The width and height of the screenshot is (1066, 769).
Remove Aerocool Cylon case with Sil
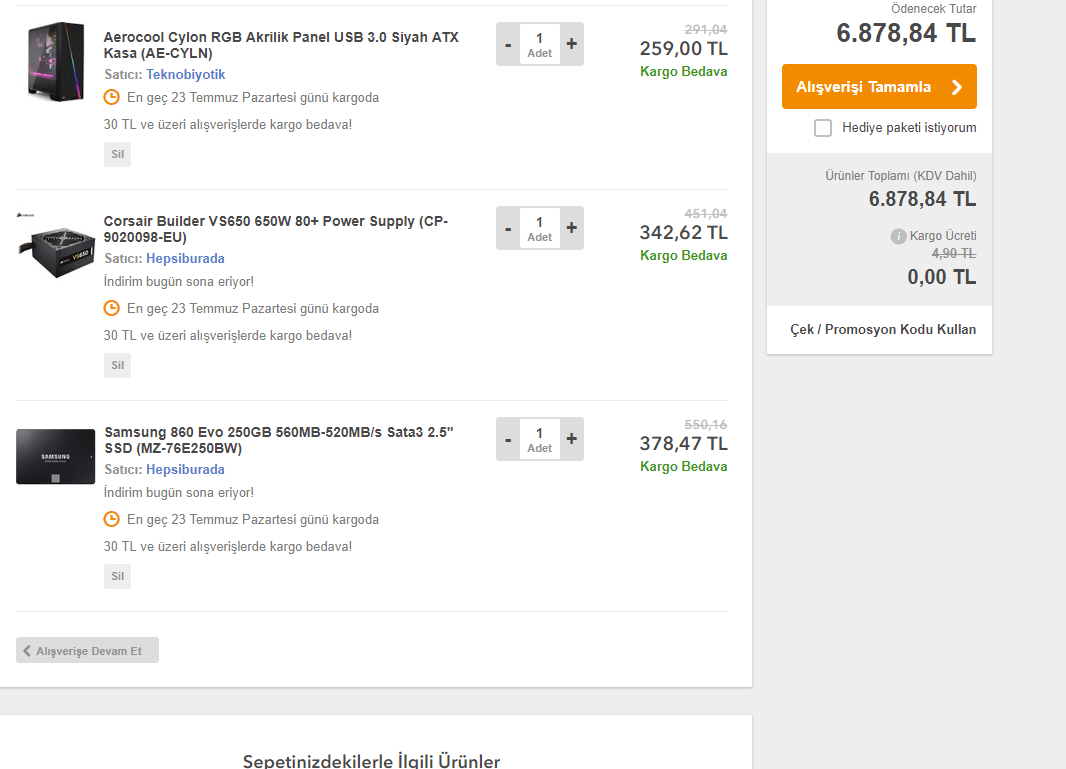117,154
